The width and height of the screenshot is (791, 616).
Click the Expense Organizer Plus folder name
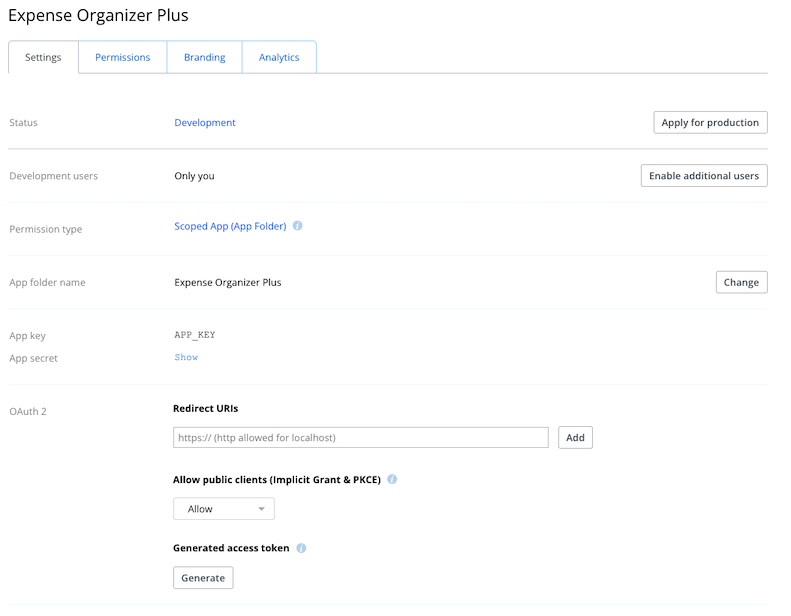pyautogui.click(x=228, y=282)
